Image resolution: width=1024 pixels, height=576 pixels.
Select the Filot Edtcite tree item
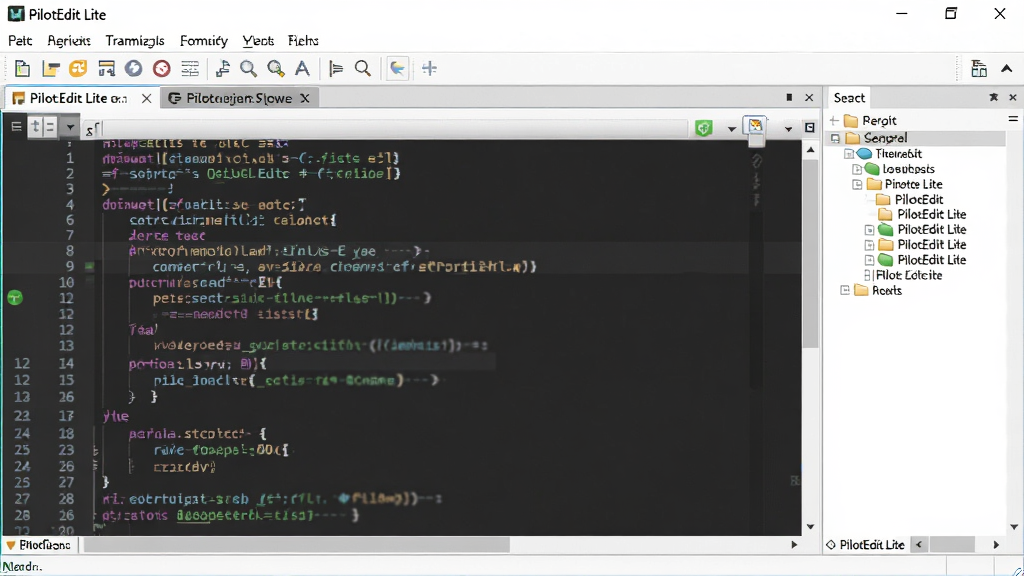pyautogui.click(x=909, y=276)
